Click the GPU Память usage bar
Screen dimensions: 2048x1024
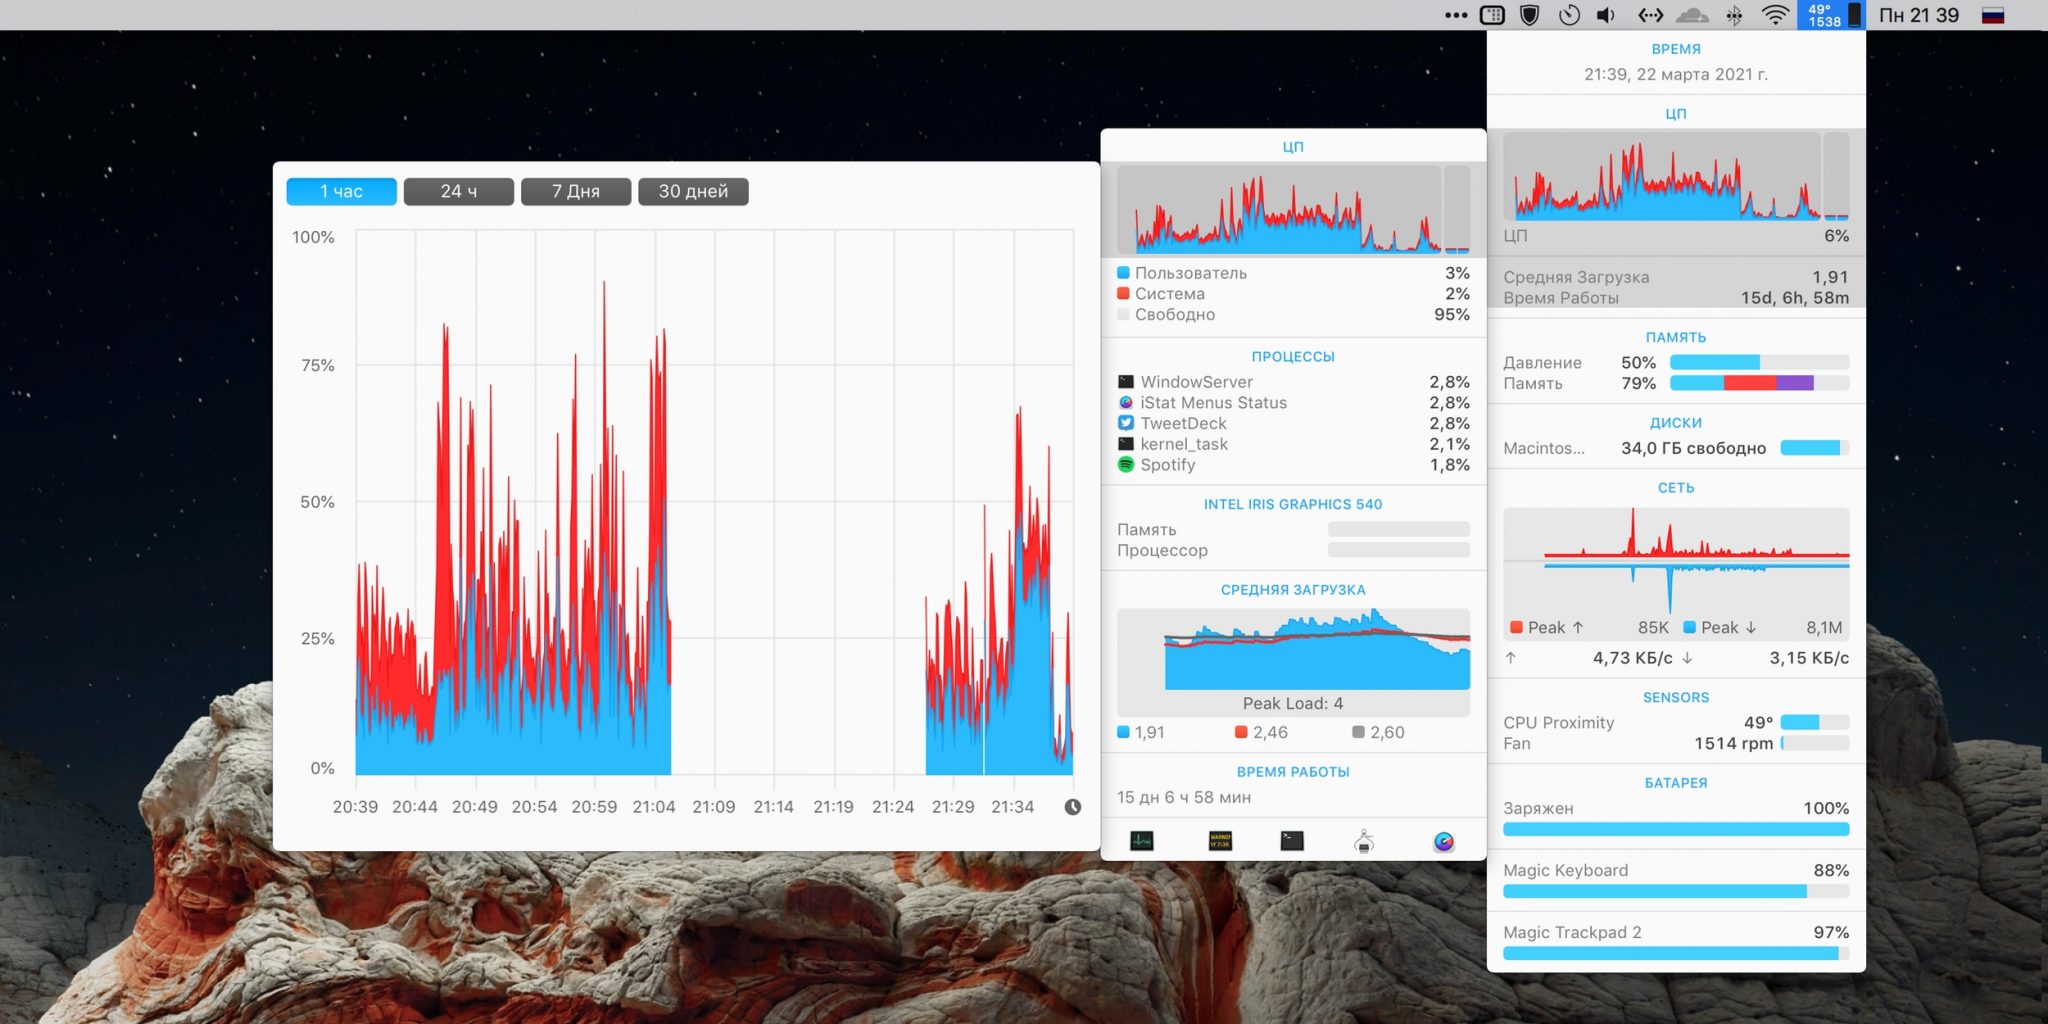click(x=1399, y=529)
